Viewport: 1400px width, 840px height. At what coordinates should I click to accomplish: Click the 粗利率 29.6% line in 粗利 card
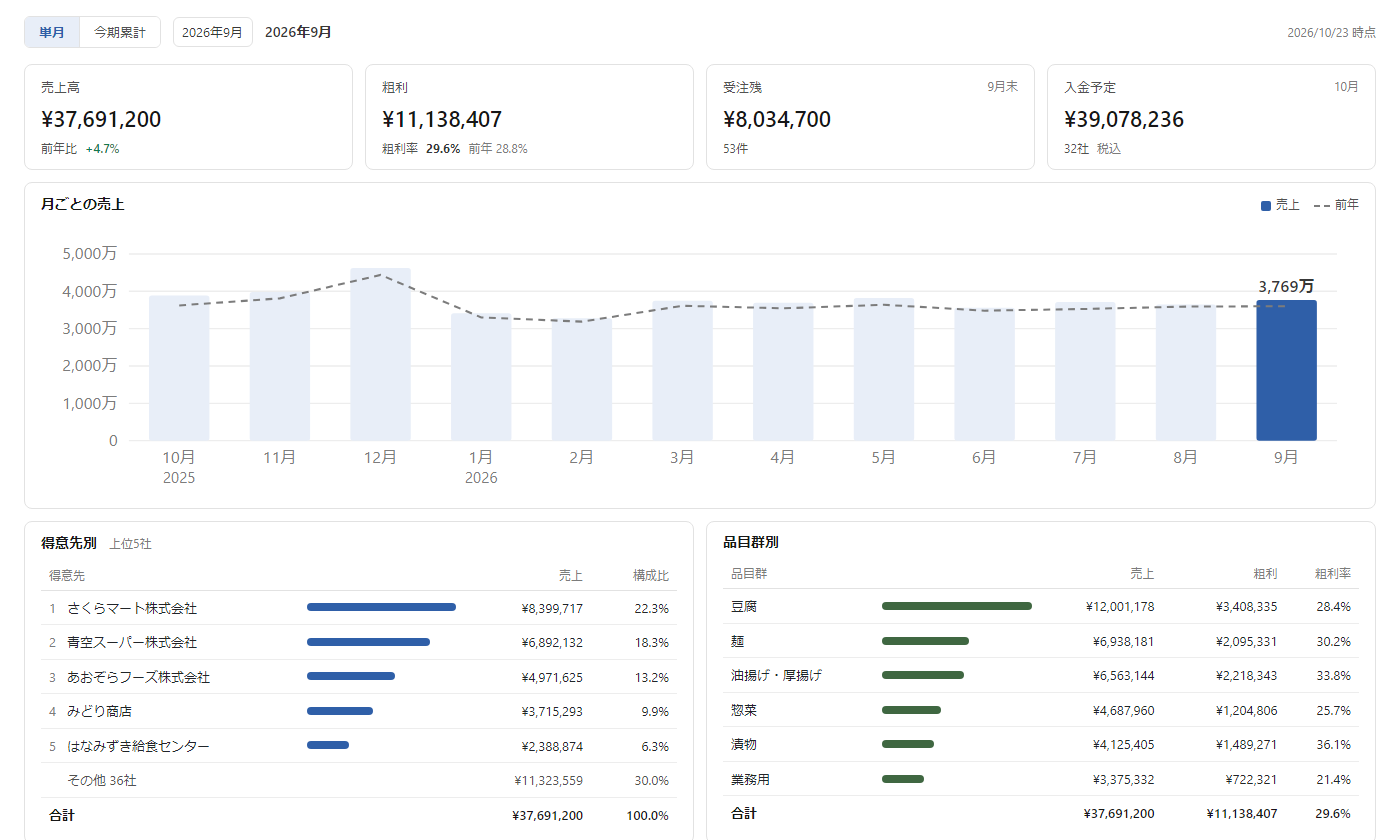(x=421, y=149)
